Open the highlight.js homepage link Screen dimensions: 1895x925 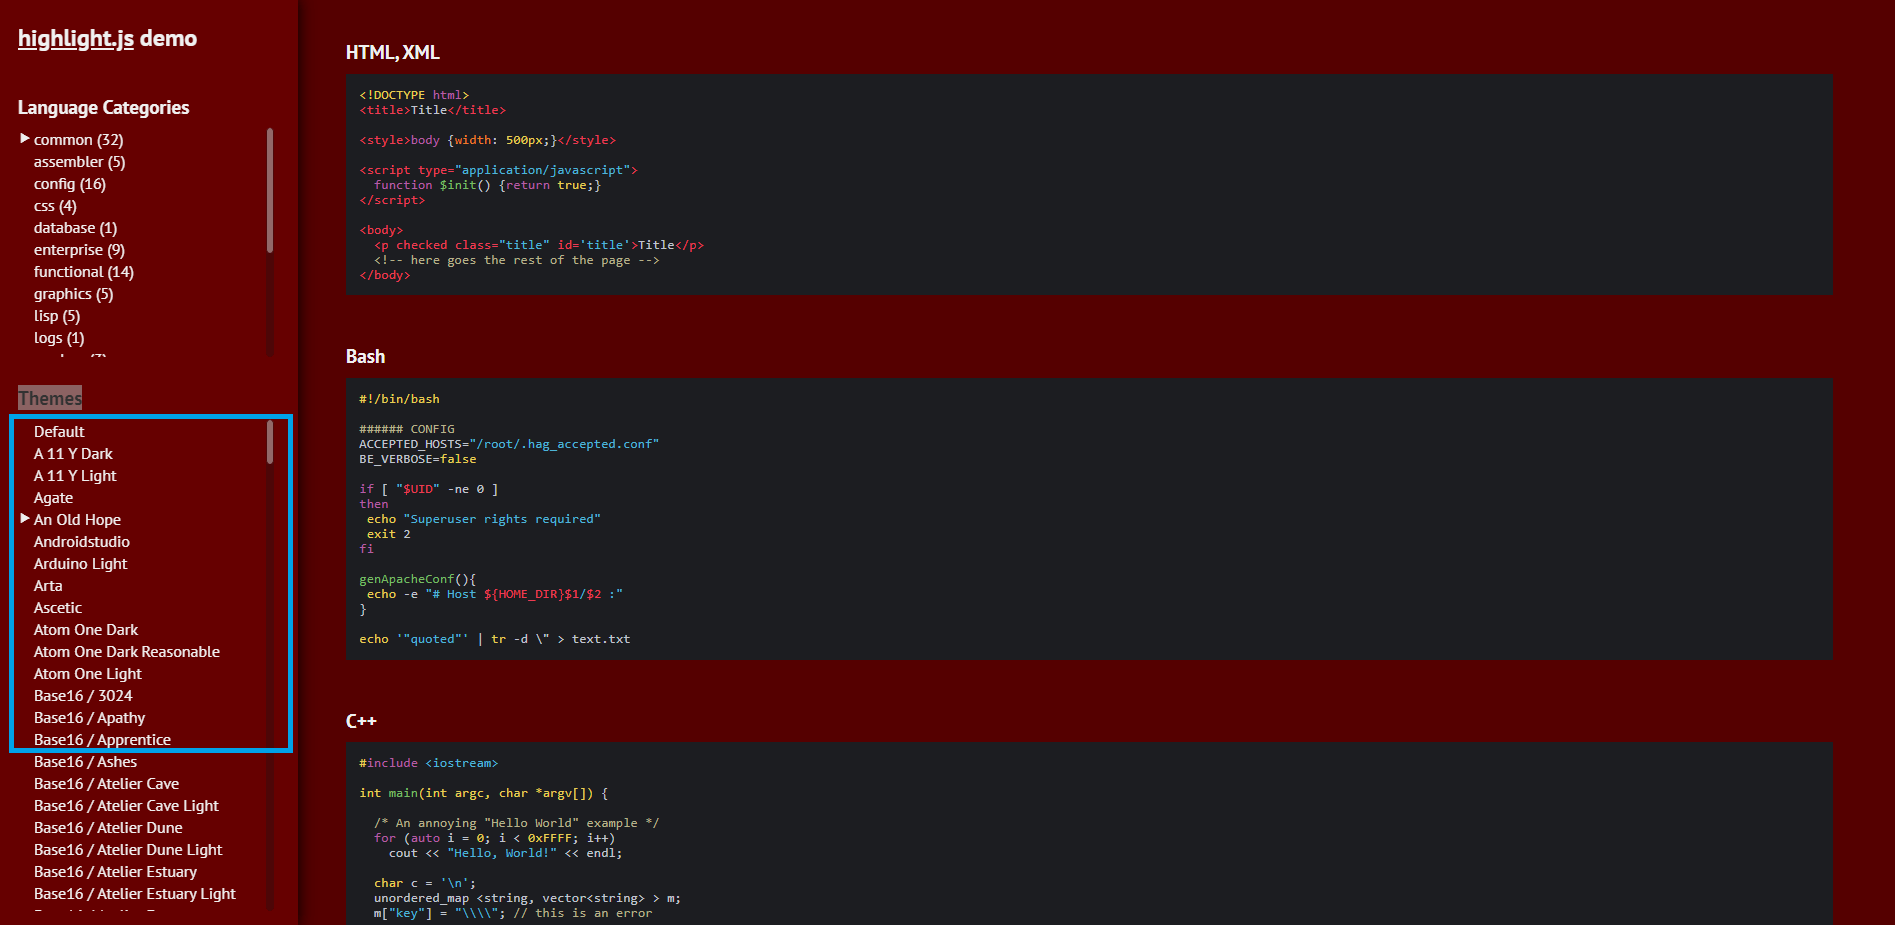(76, 39)
